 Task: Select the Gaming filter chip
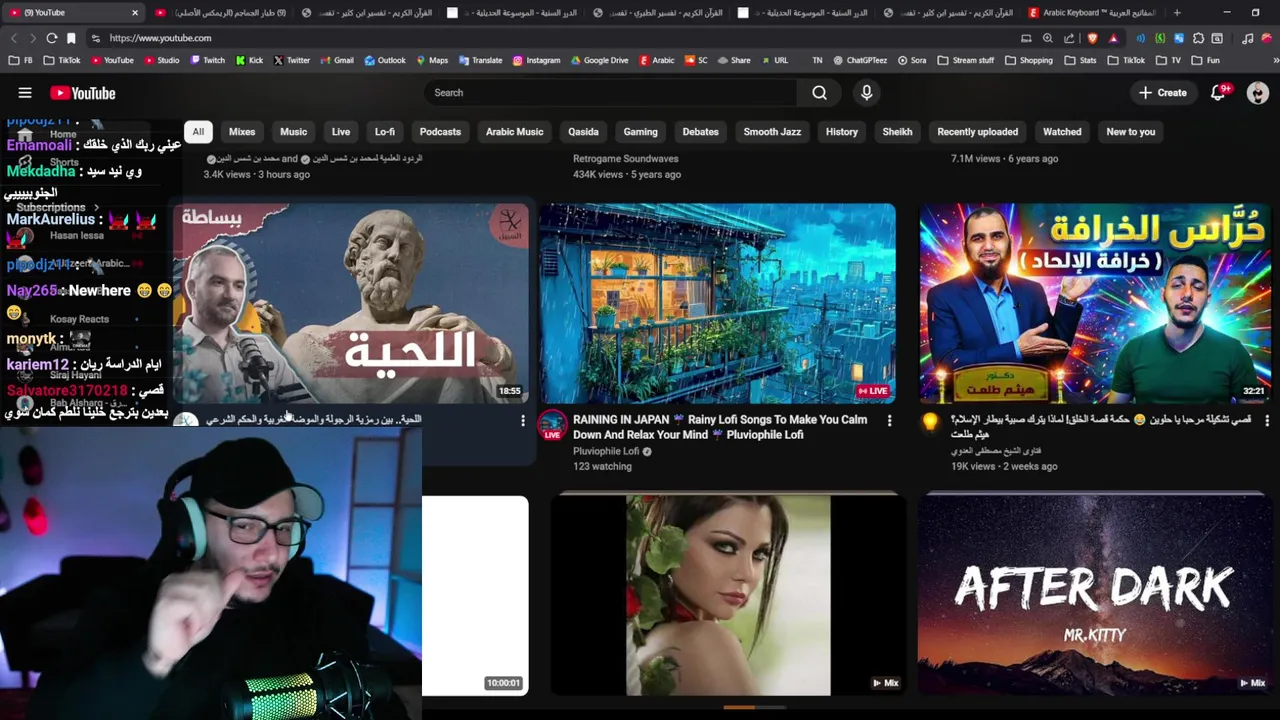(641, 132)
